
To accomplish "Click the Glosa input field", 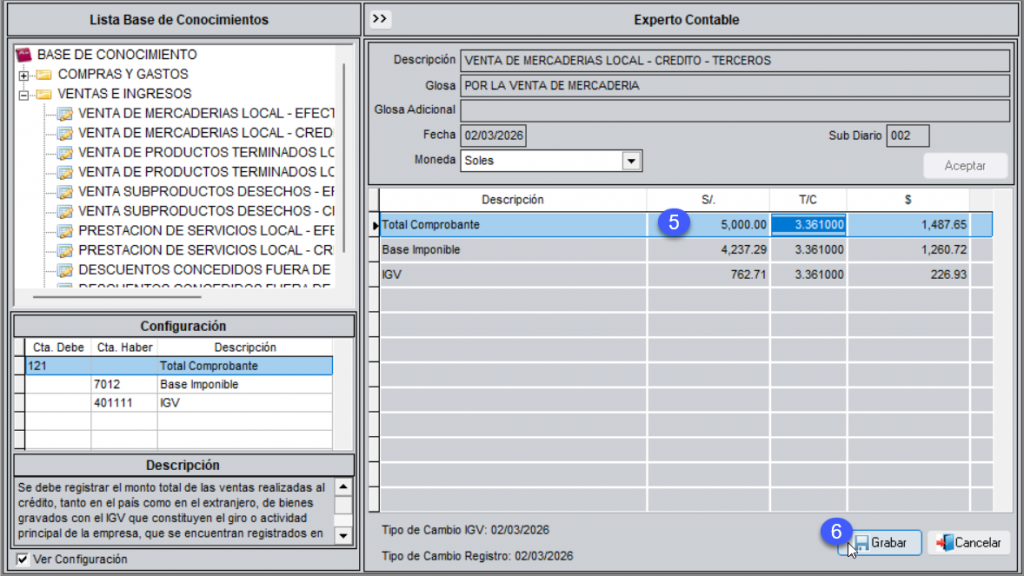I will coord(735,86).
